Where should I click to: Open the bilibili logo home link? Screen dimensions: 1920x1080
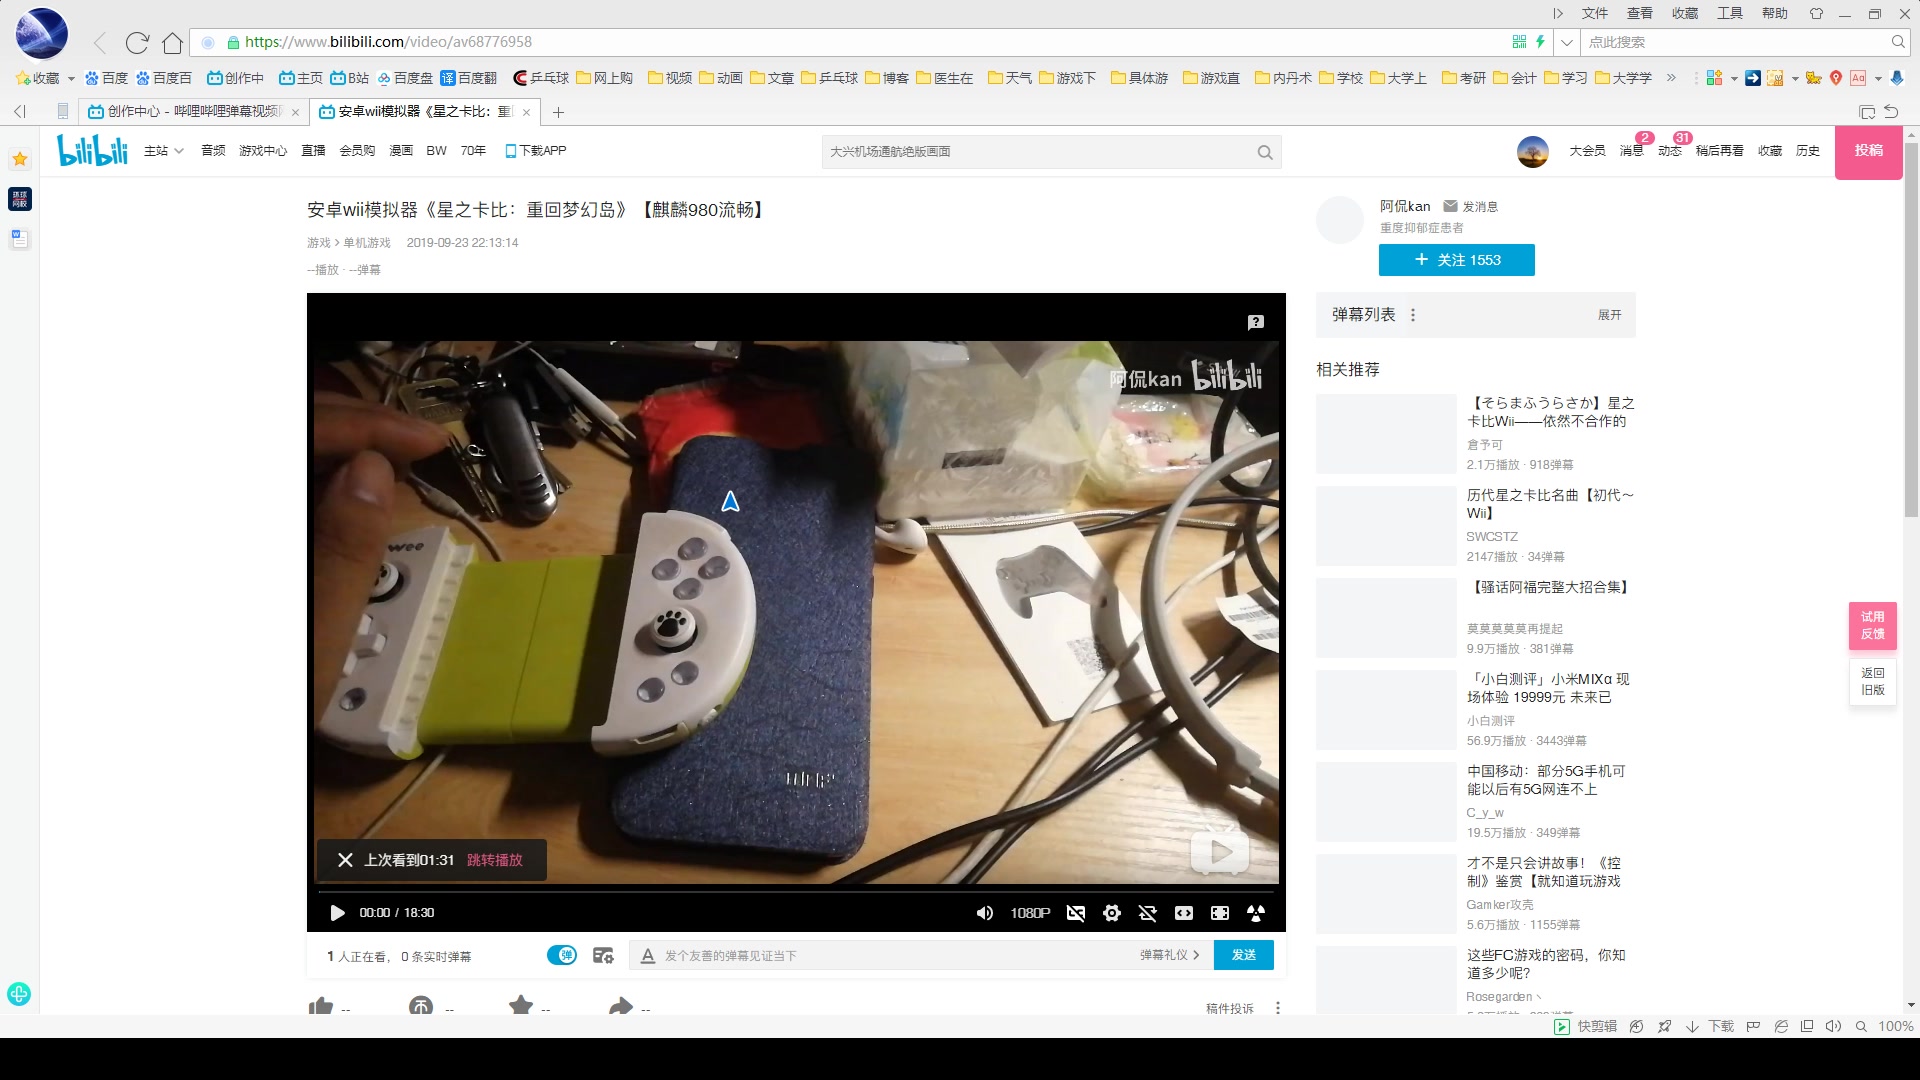92,150
